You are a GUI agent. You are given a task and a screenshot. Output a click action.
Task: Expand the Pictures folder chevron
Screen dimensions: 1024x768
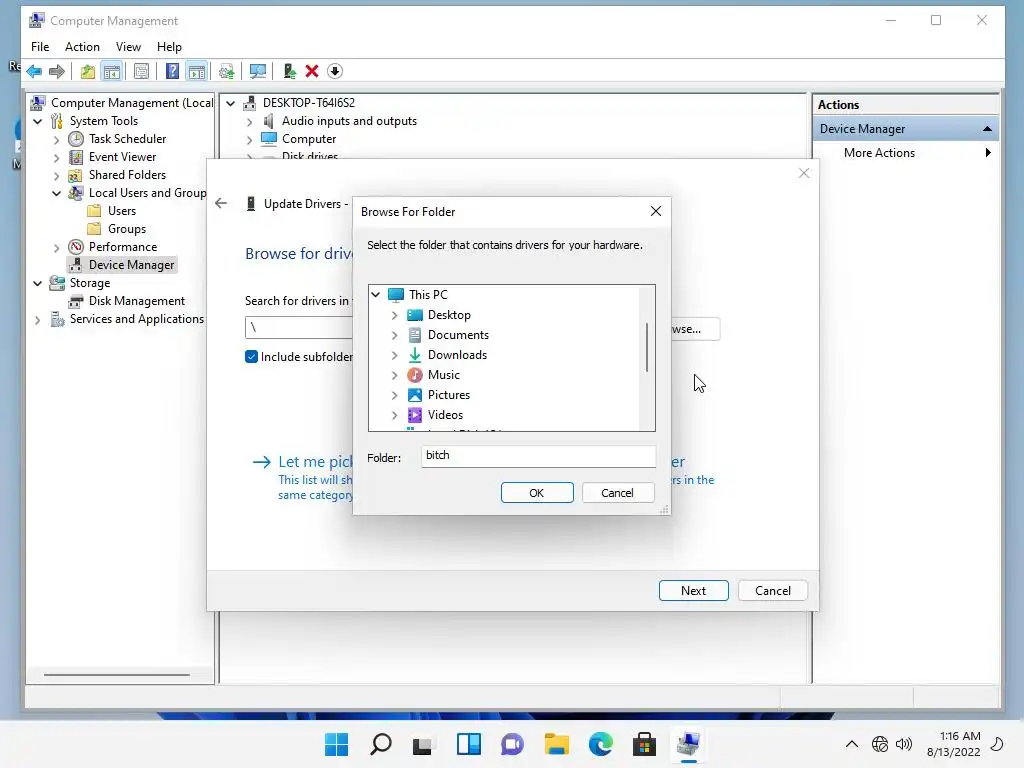[394, 395]
